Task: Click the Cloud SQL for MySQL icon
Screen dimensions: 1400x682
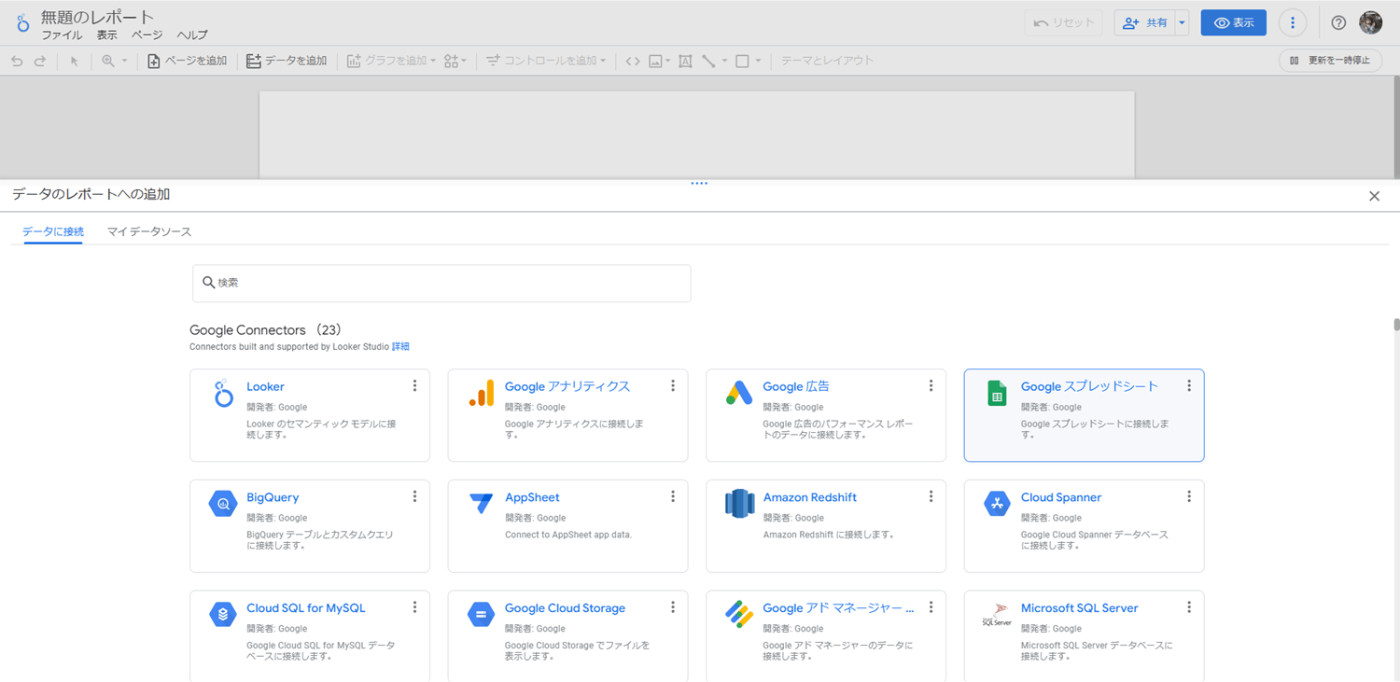Action: [x=223, y=614]
